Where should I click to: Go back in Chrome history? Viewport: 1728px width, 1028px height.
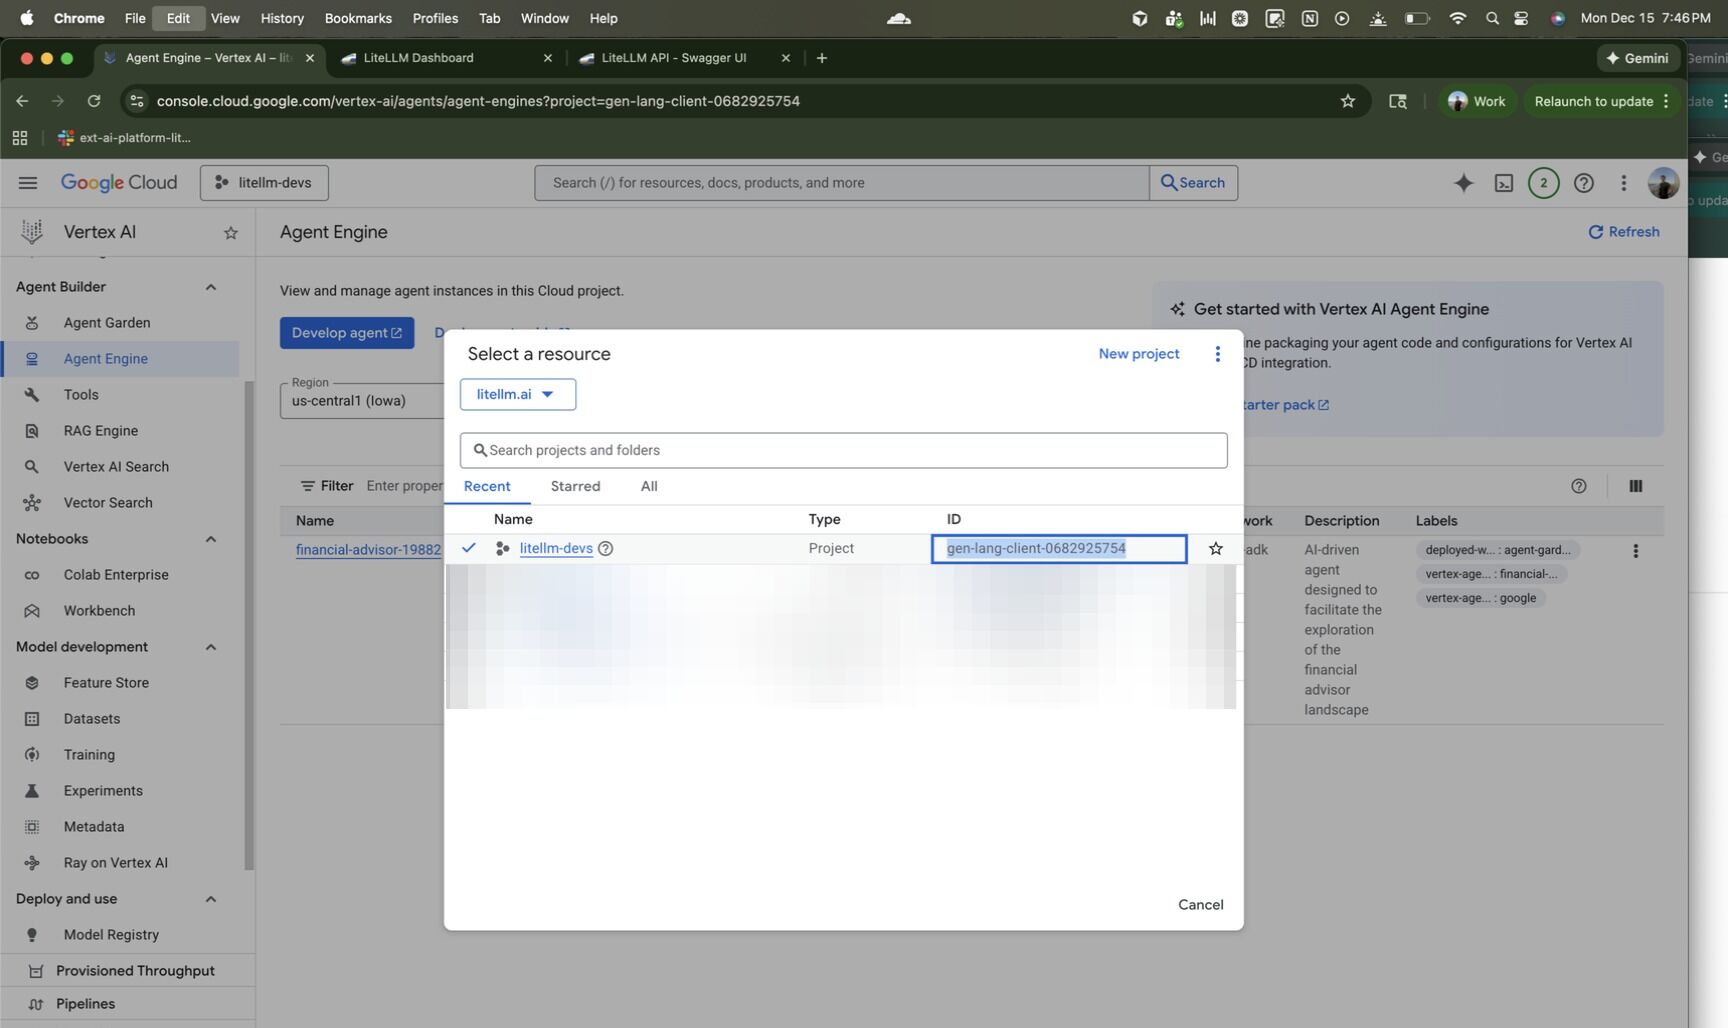(x=22, y=101)
